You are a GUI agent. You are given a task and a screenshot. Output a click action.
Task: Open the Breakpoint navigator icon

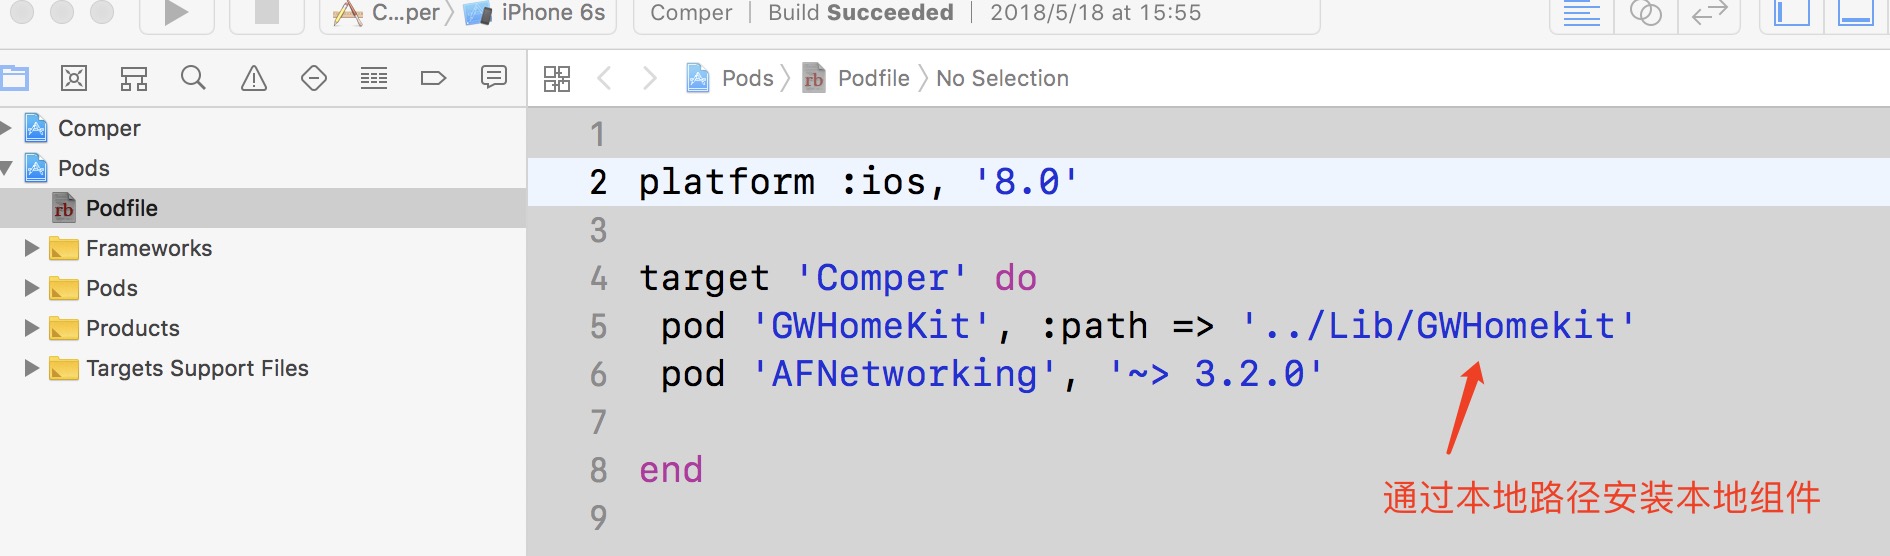pos(433,78)
